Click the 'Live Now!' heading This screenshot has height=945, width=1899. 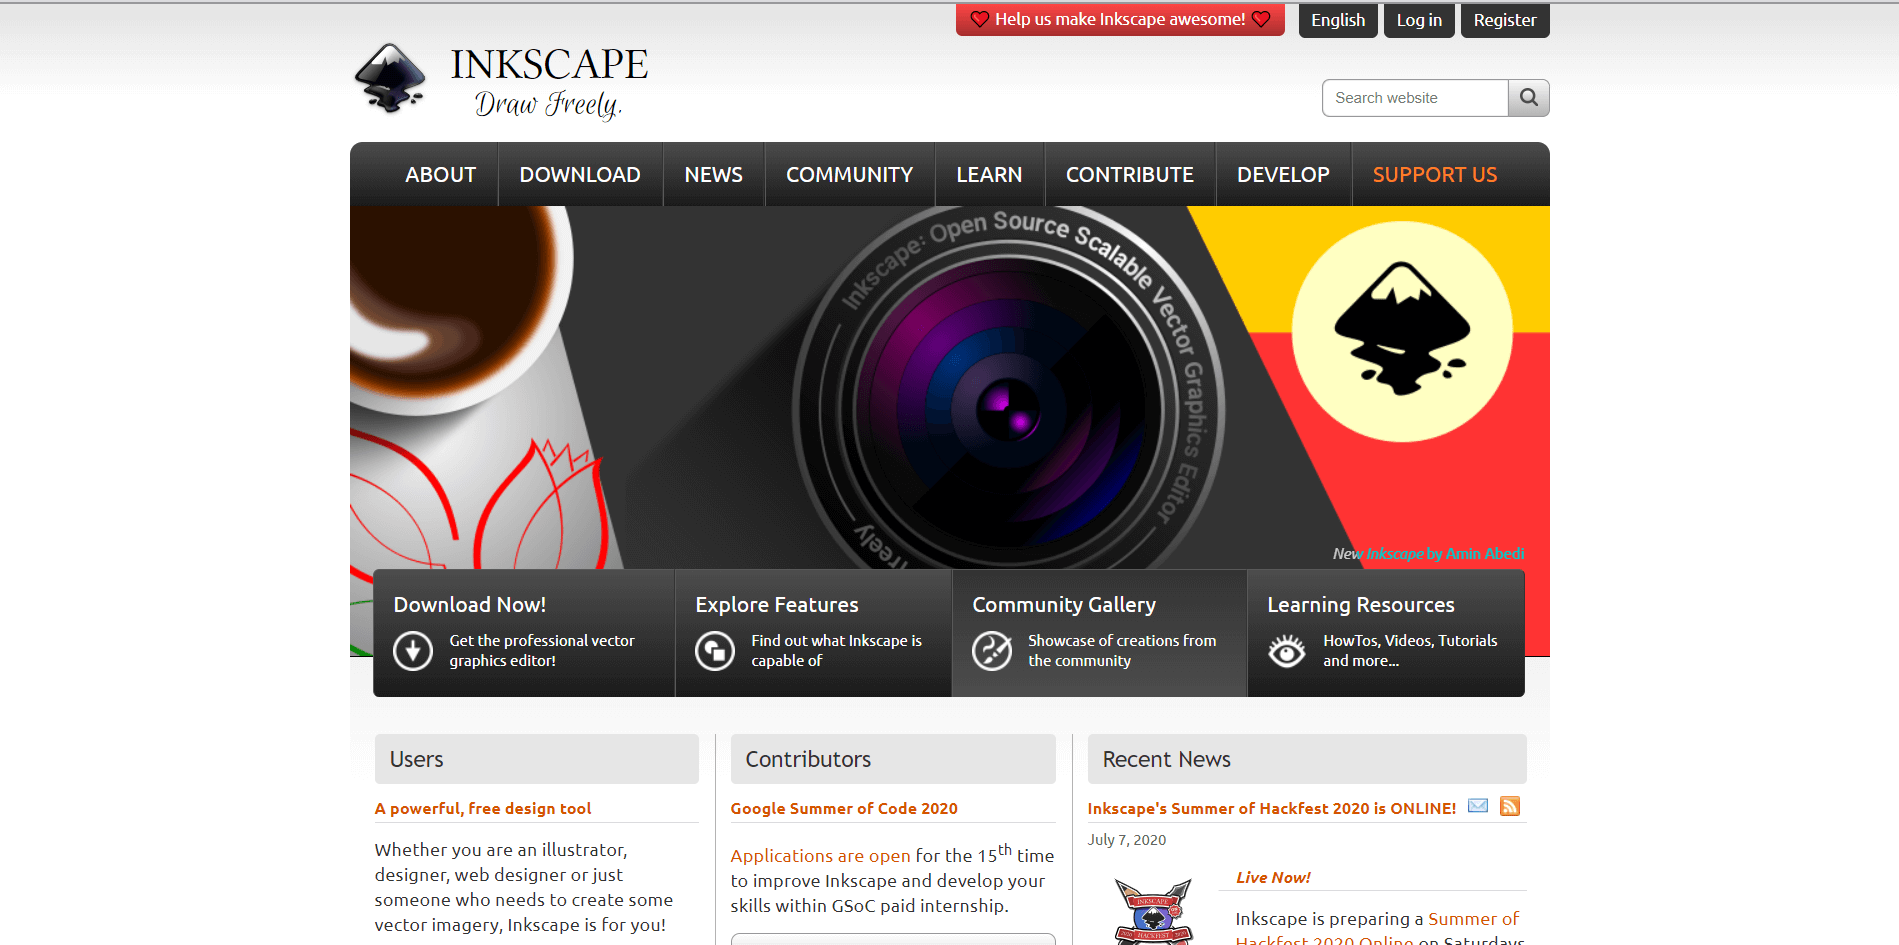pyautogui.click(x=1273, y=877)
